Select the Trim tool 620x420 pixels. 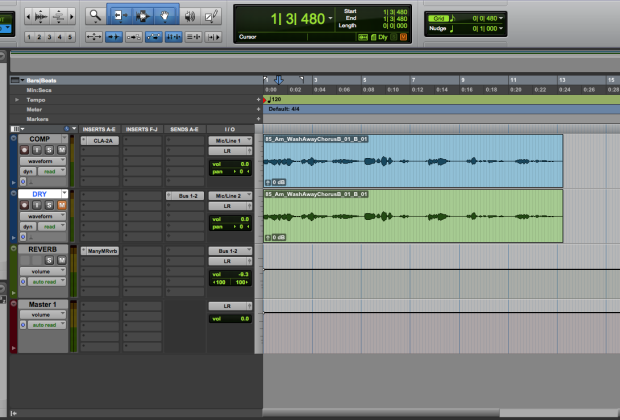click(119, 16)
